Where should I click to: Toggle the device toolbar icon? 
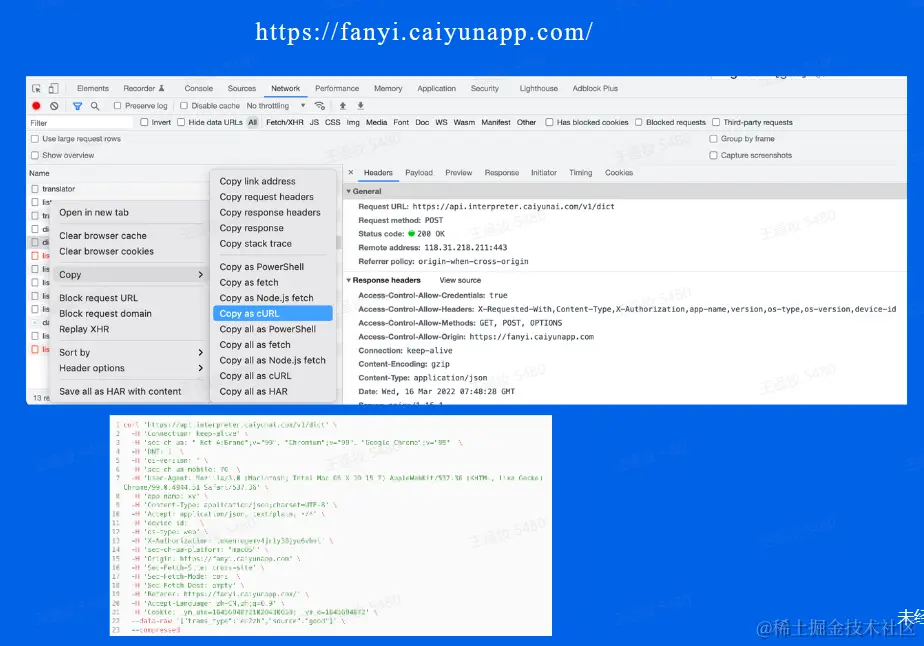[x=53, y=88]
